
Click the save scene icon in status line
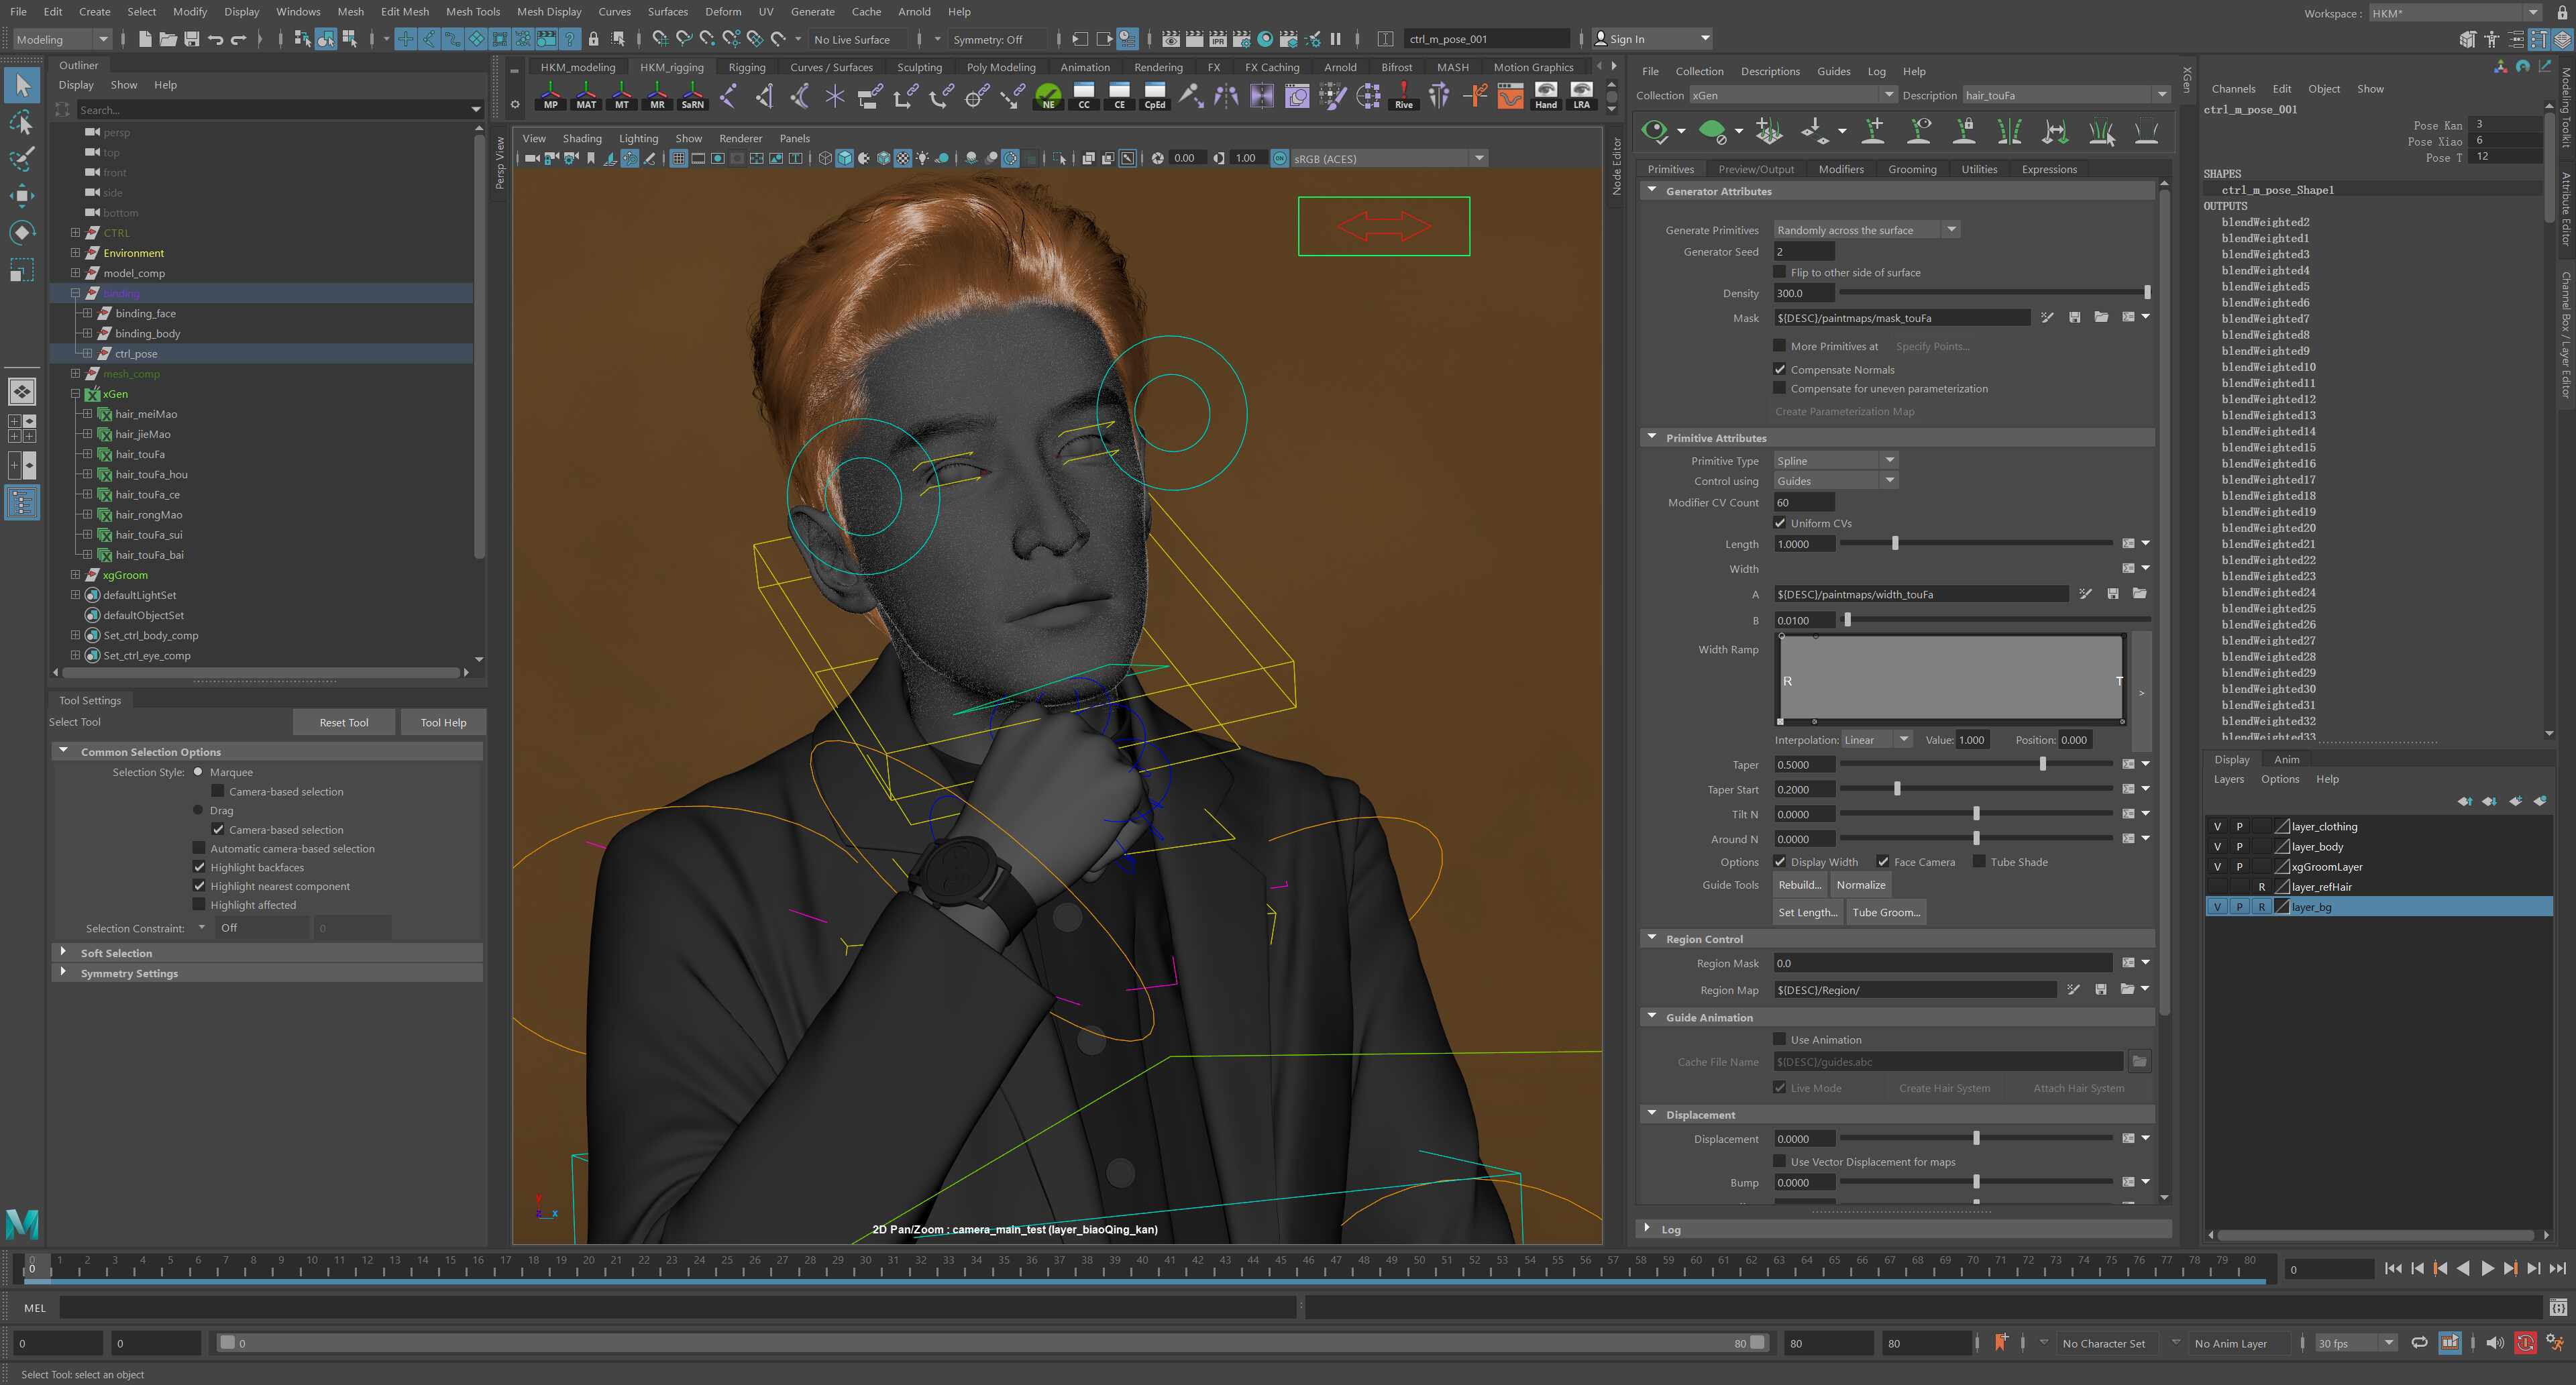tap(191, 39)
